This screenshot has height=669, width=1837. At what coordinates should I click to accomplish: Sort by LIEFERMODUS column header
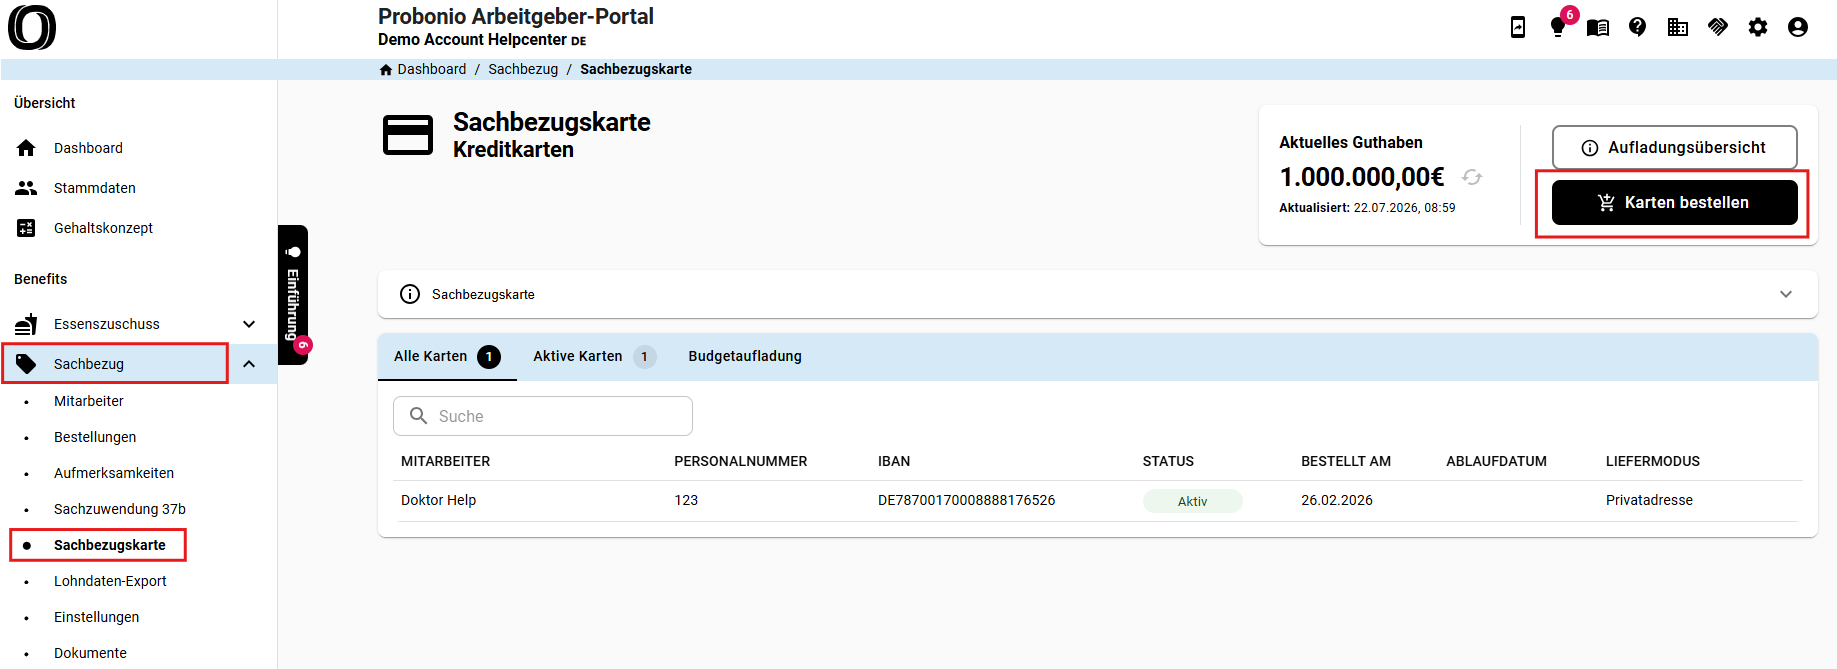1653,461
